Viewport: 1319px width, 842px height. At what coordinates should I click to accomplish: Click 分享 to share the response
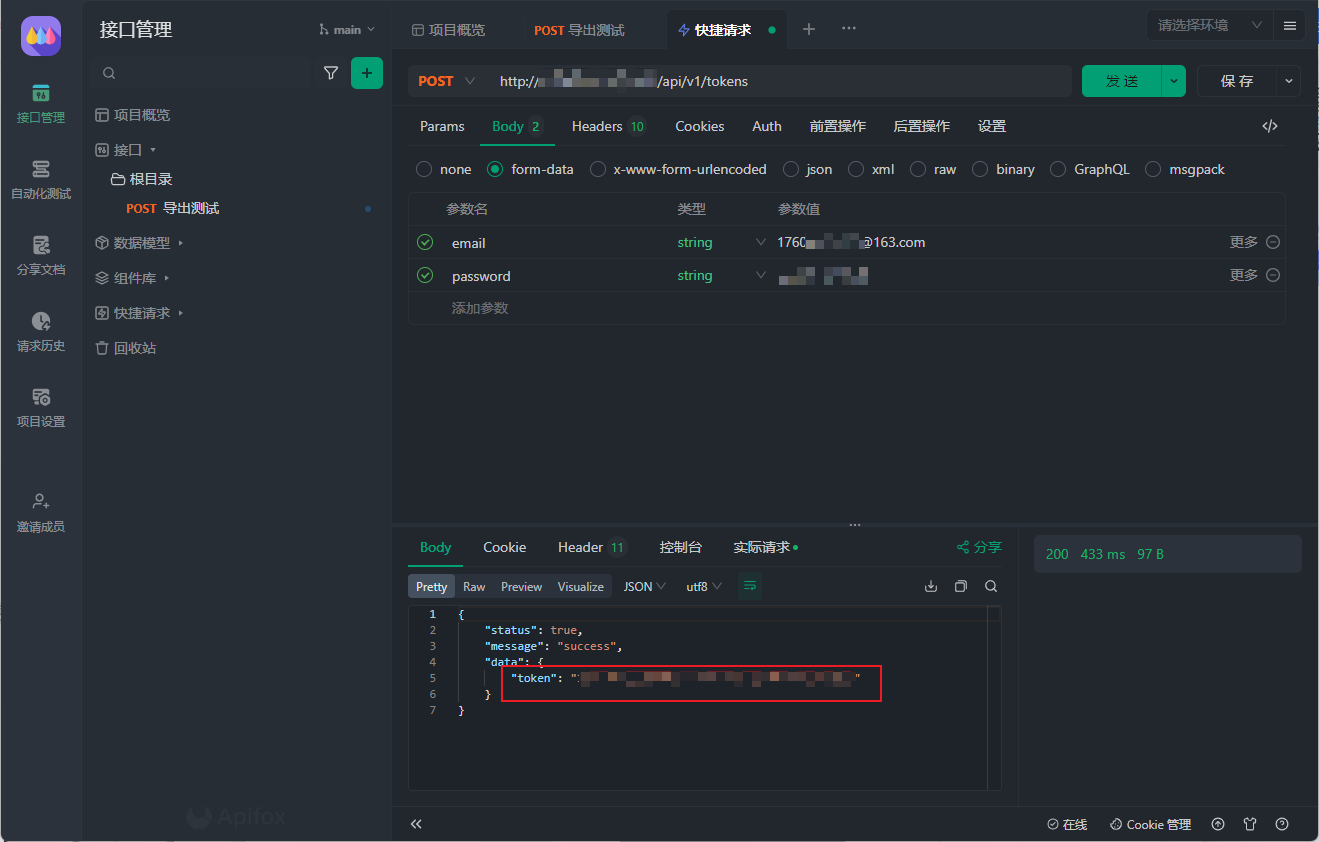tap(979, 547)
